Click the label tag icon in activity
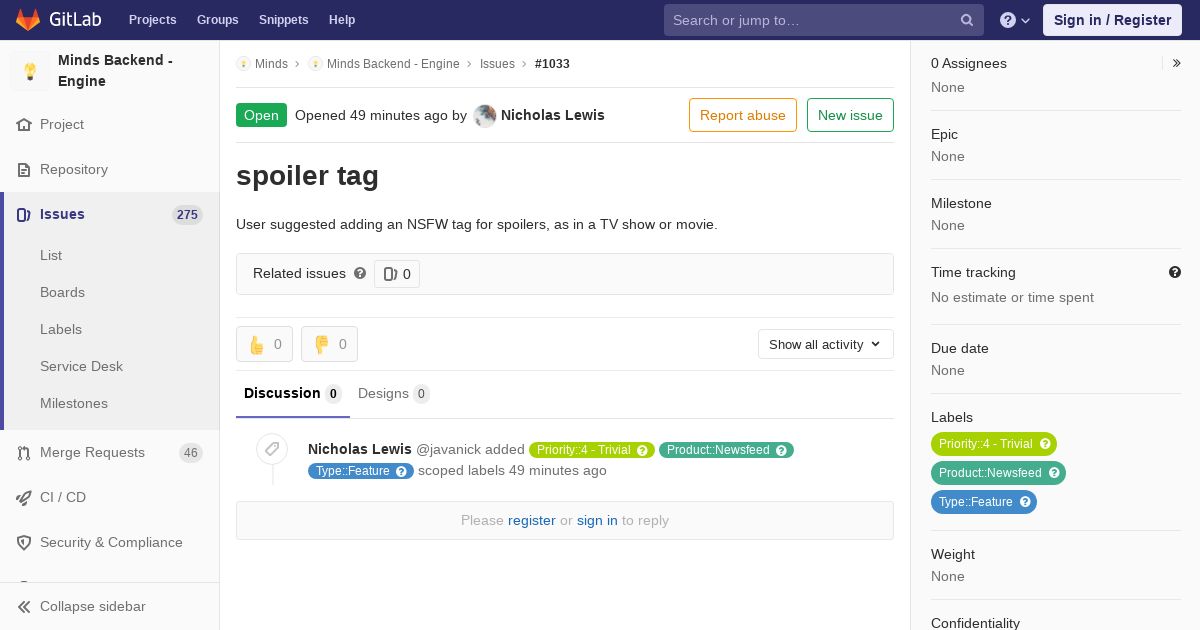 tap(272, 449)
